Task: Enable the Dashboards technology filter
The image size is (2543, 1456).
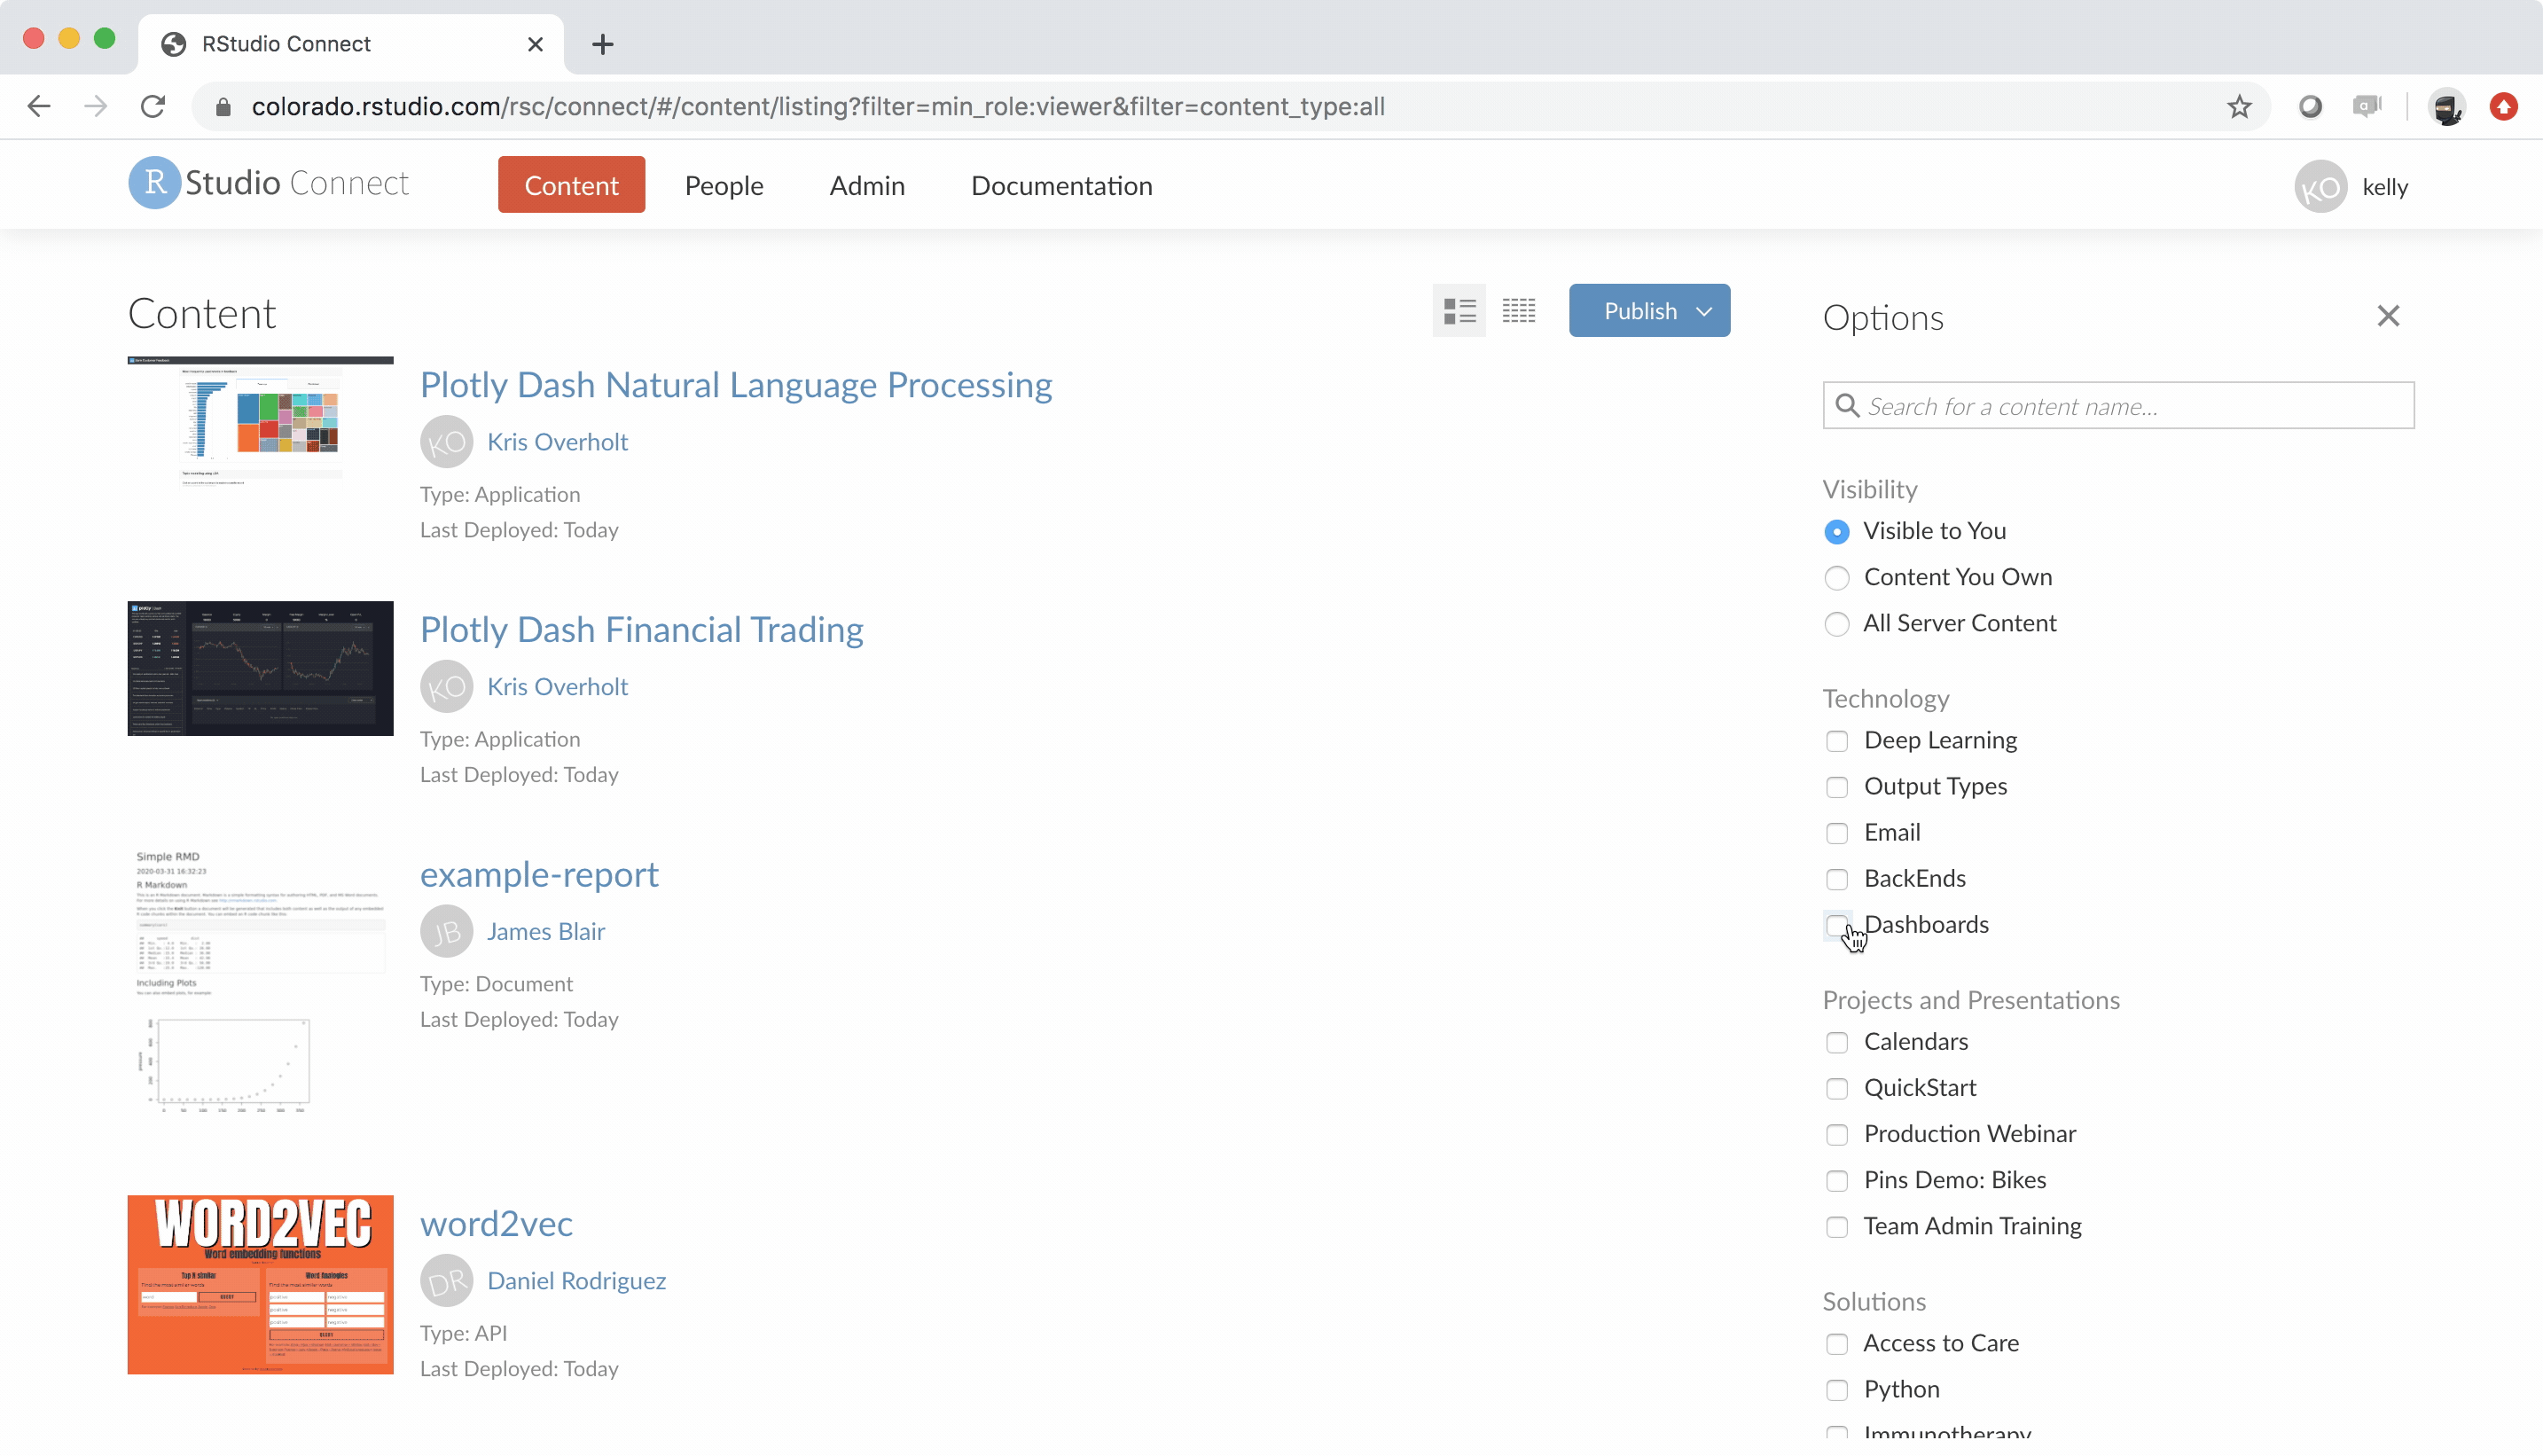Action: point(1837,926)
